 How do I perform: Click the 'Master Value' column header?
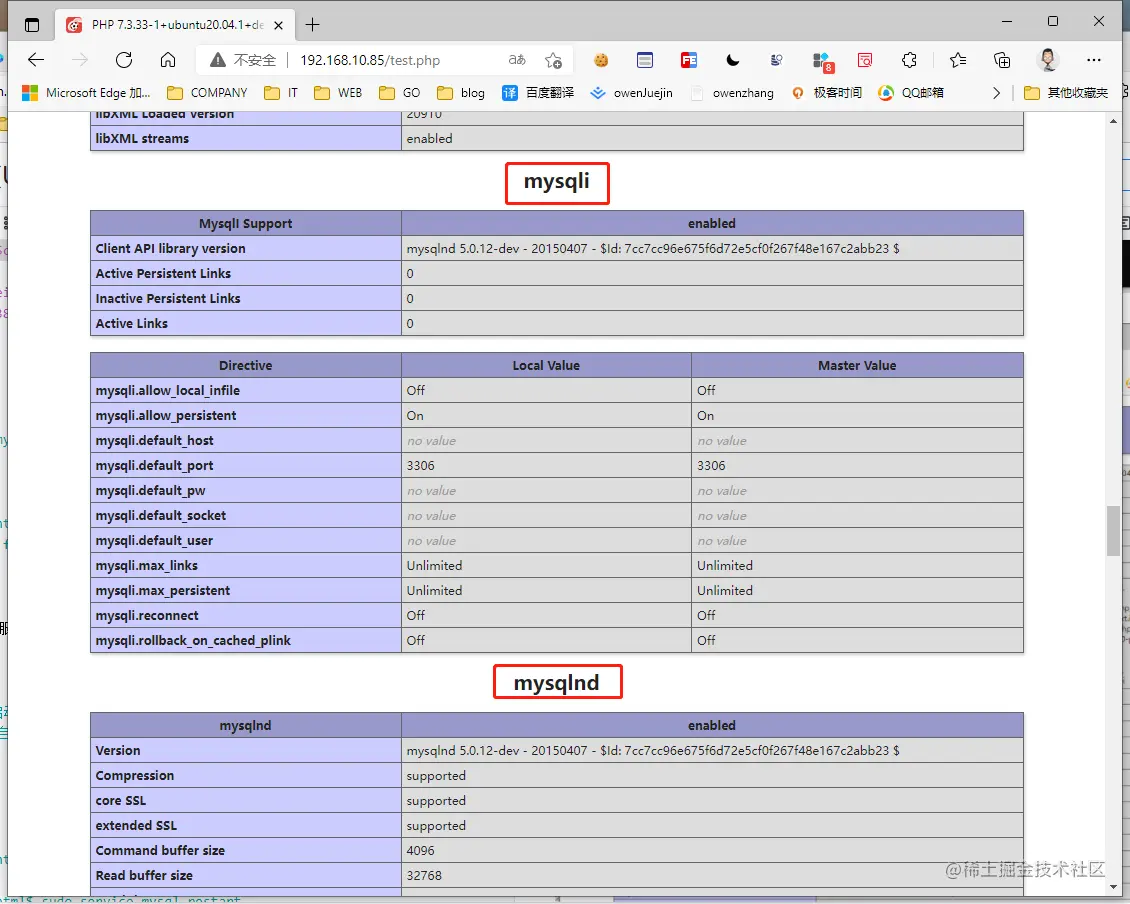tap(857, 365)
